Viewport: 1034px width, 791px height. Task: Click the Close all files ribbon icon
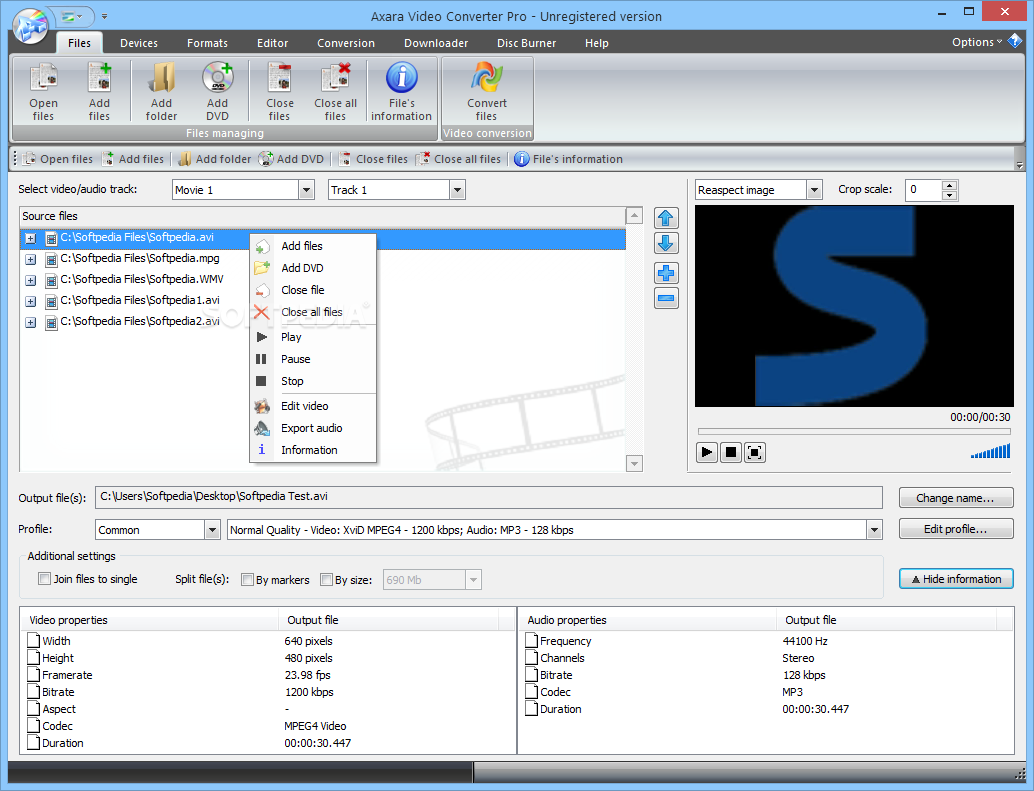[x=336, y=91]
